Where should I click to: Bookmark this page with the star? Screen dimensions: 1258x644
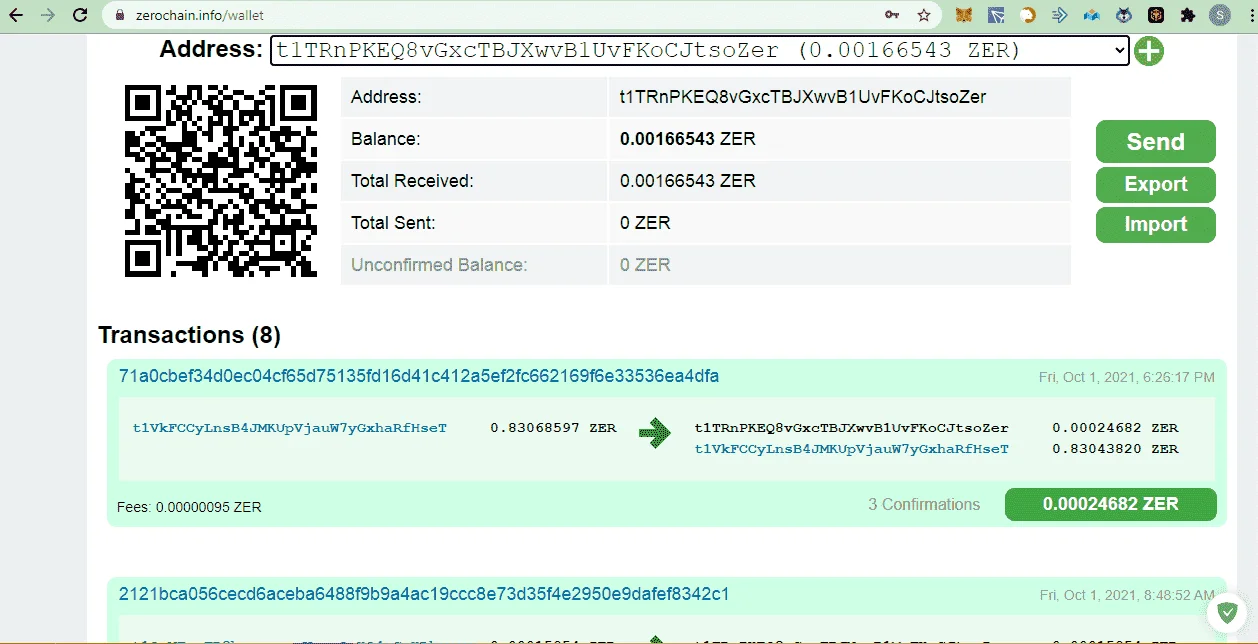924,16
